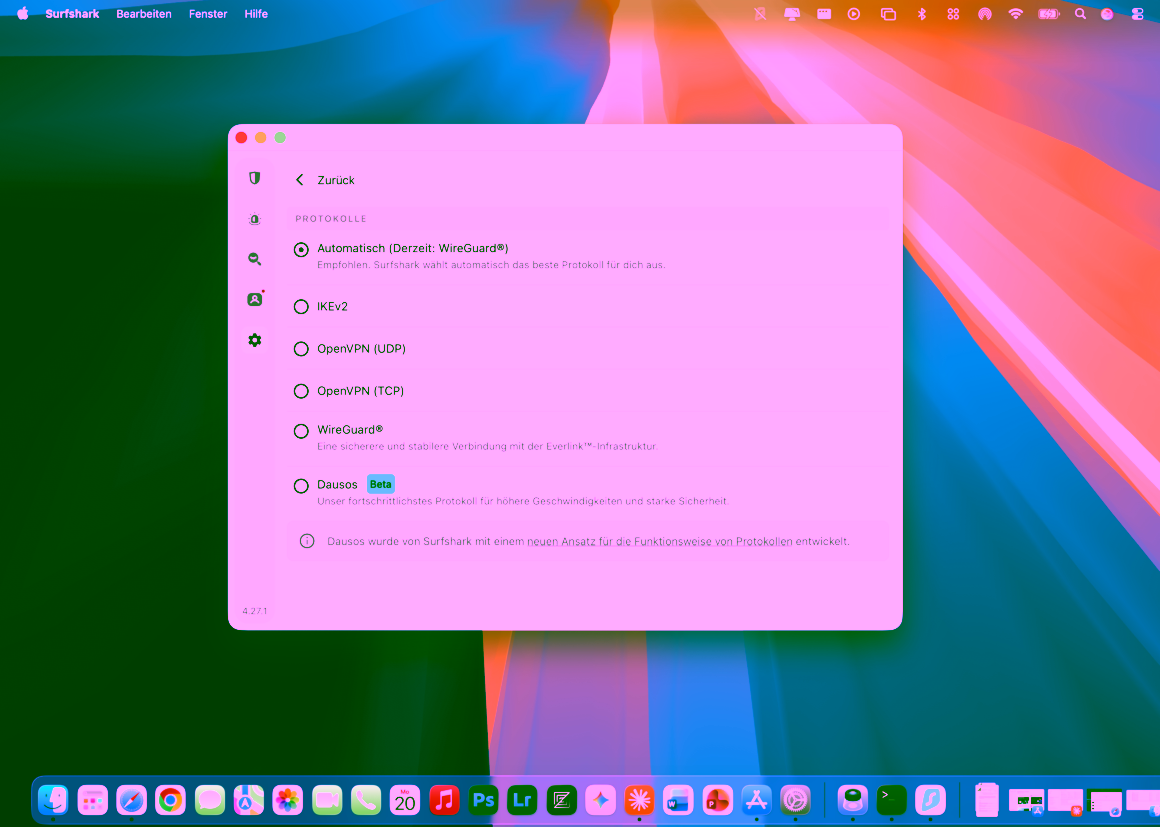Open the Hilfe menu
The image size is (1160, 827).
(x=256, y=14)
